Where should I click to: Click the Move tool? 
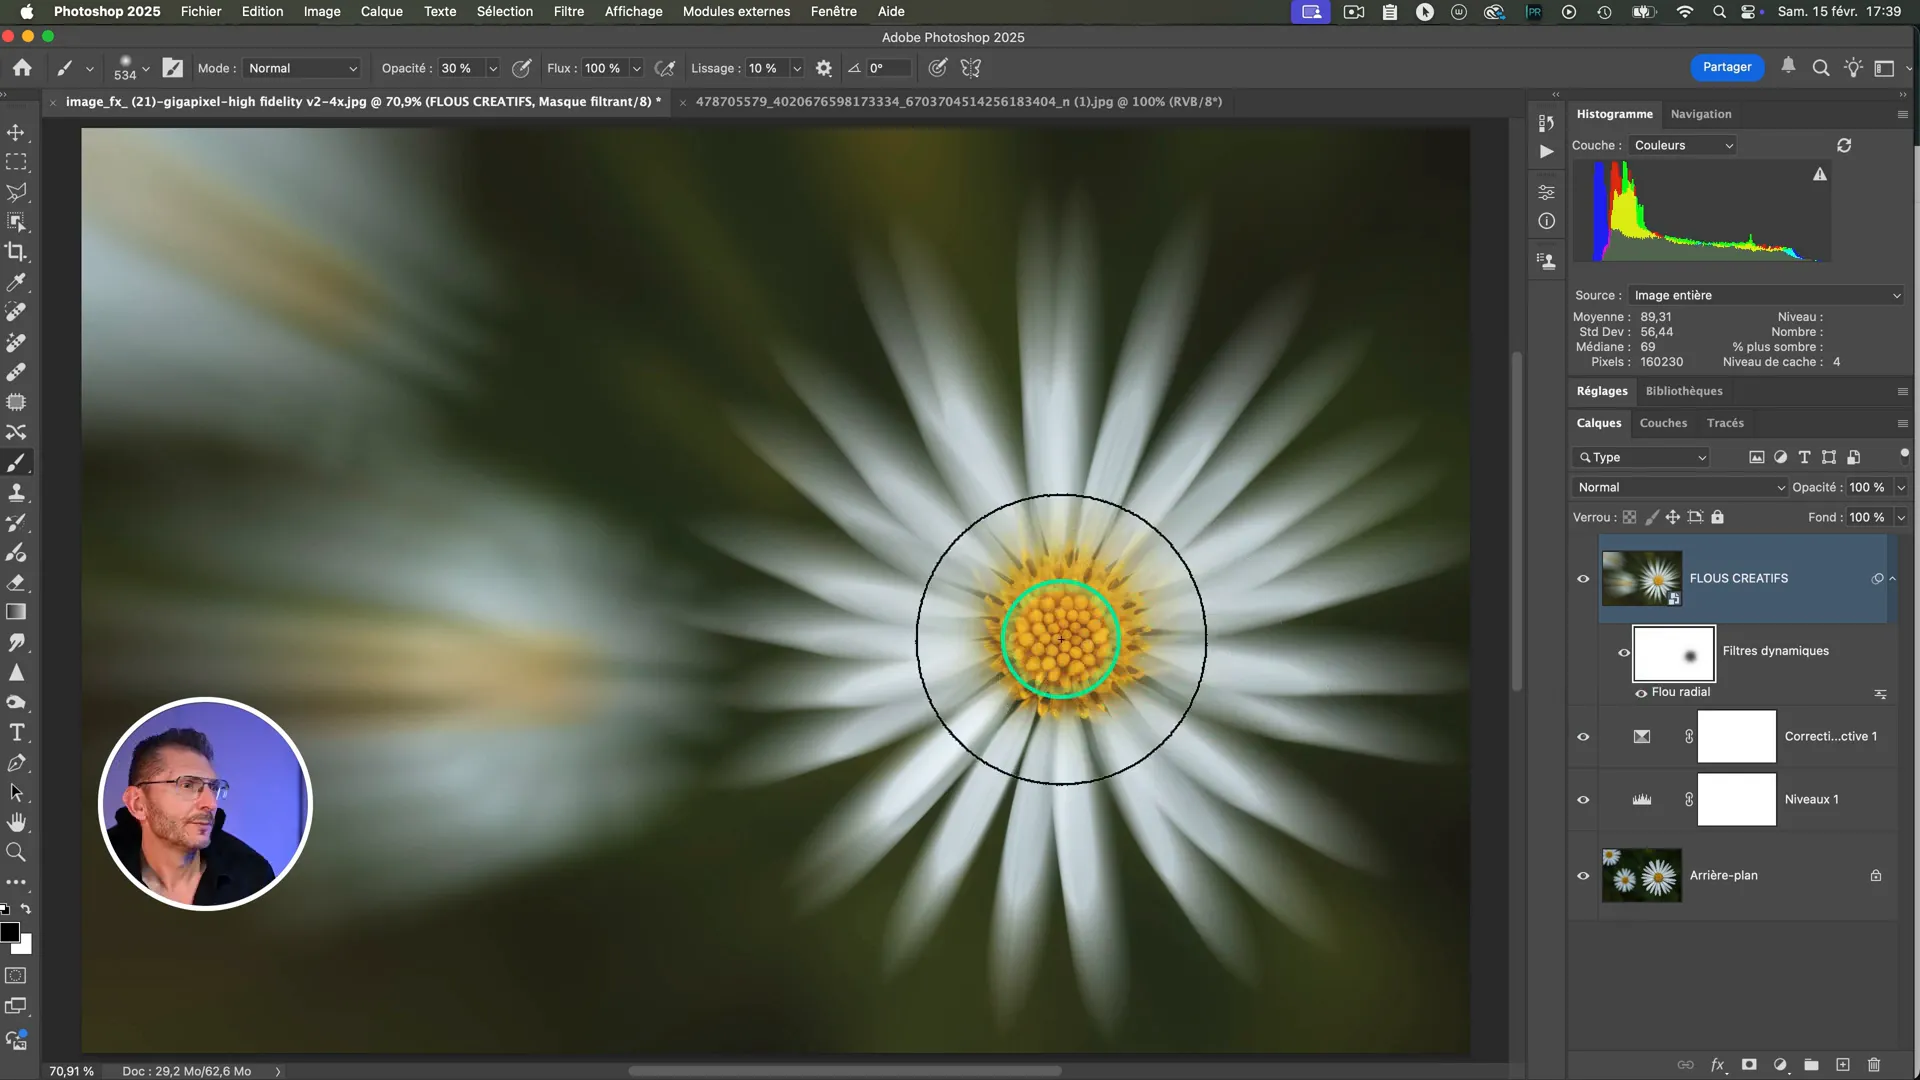pos(16,132)
